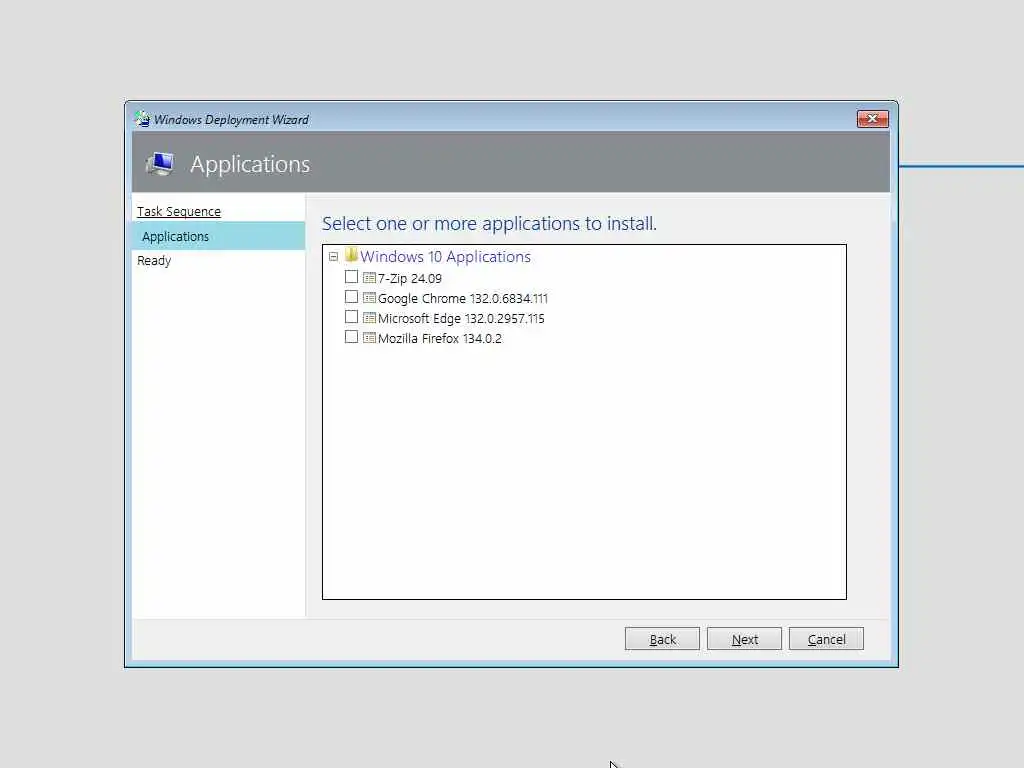Click the Google Chrome 132.0.6834.111 label

point(463,298)
